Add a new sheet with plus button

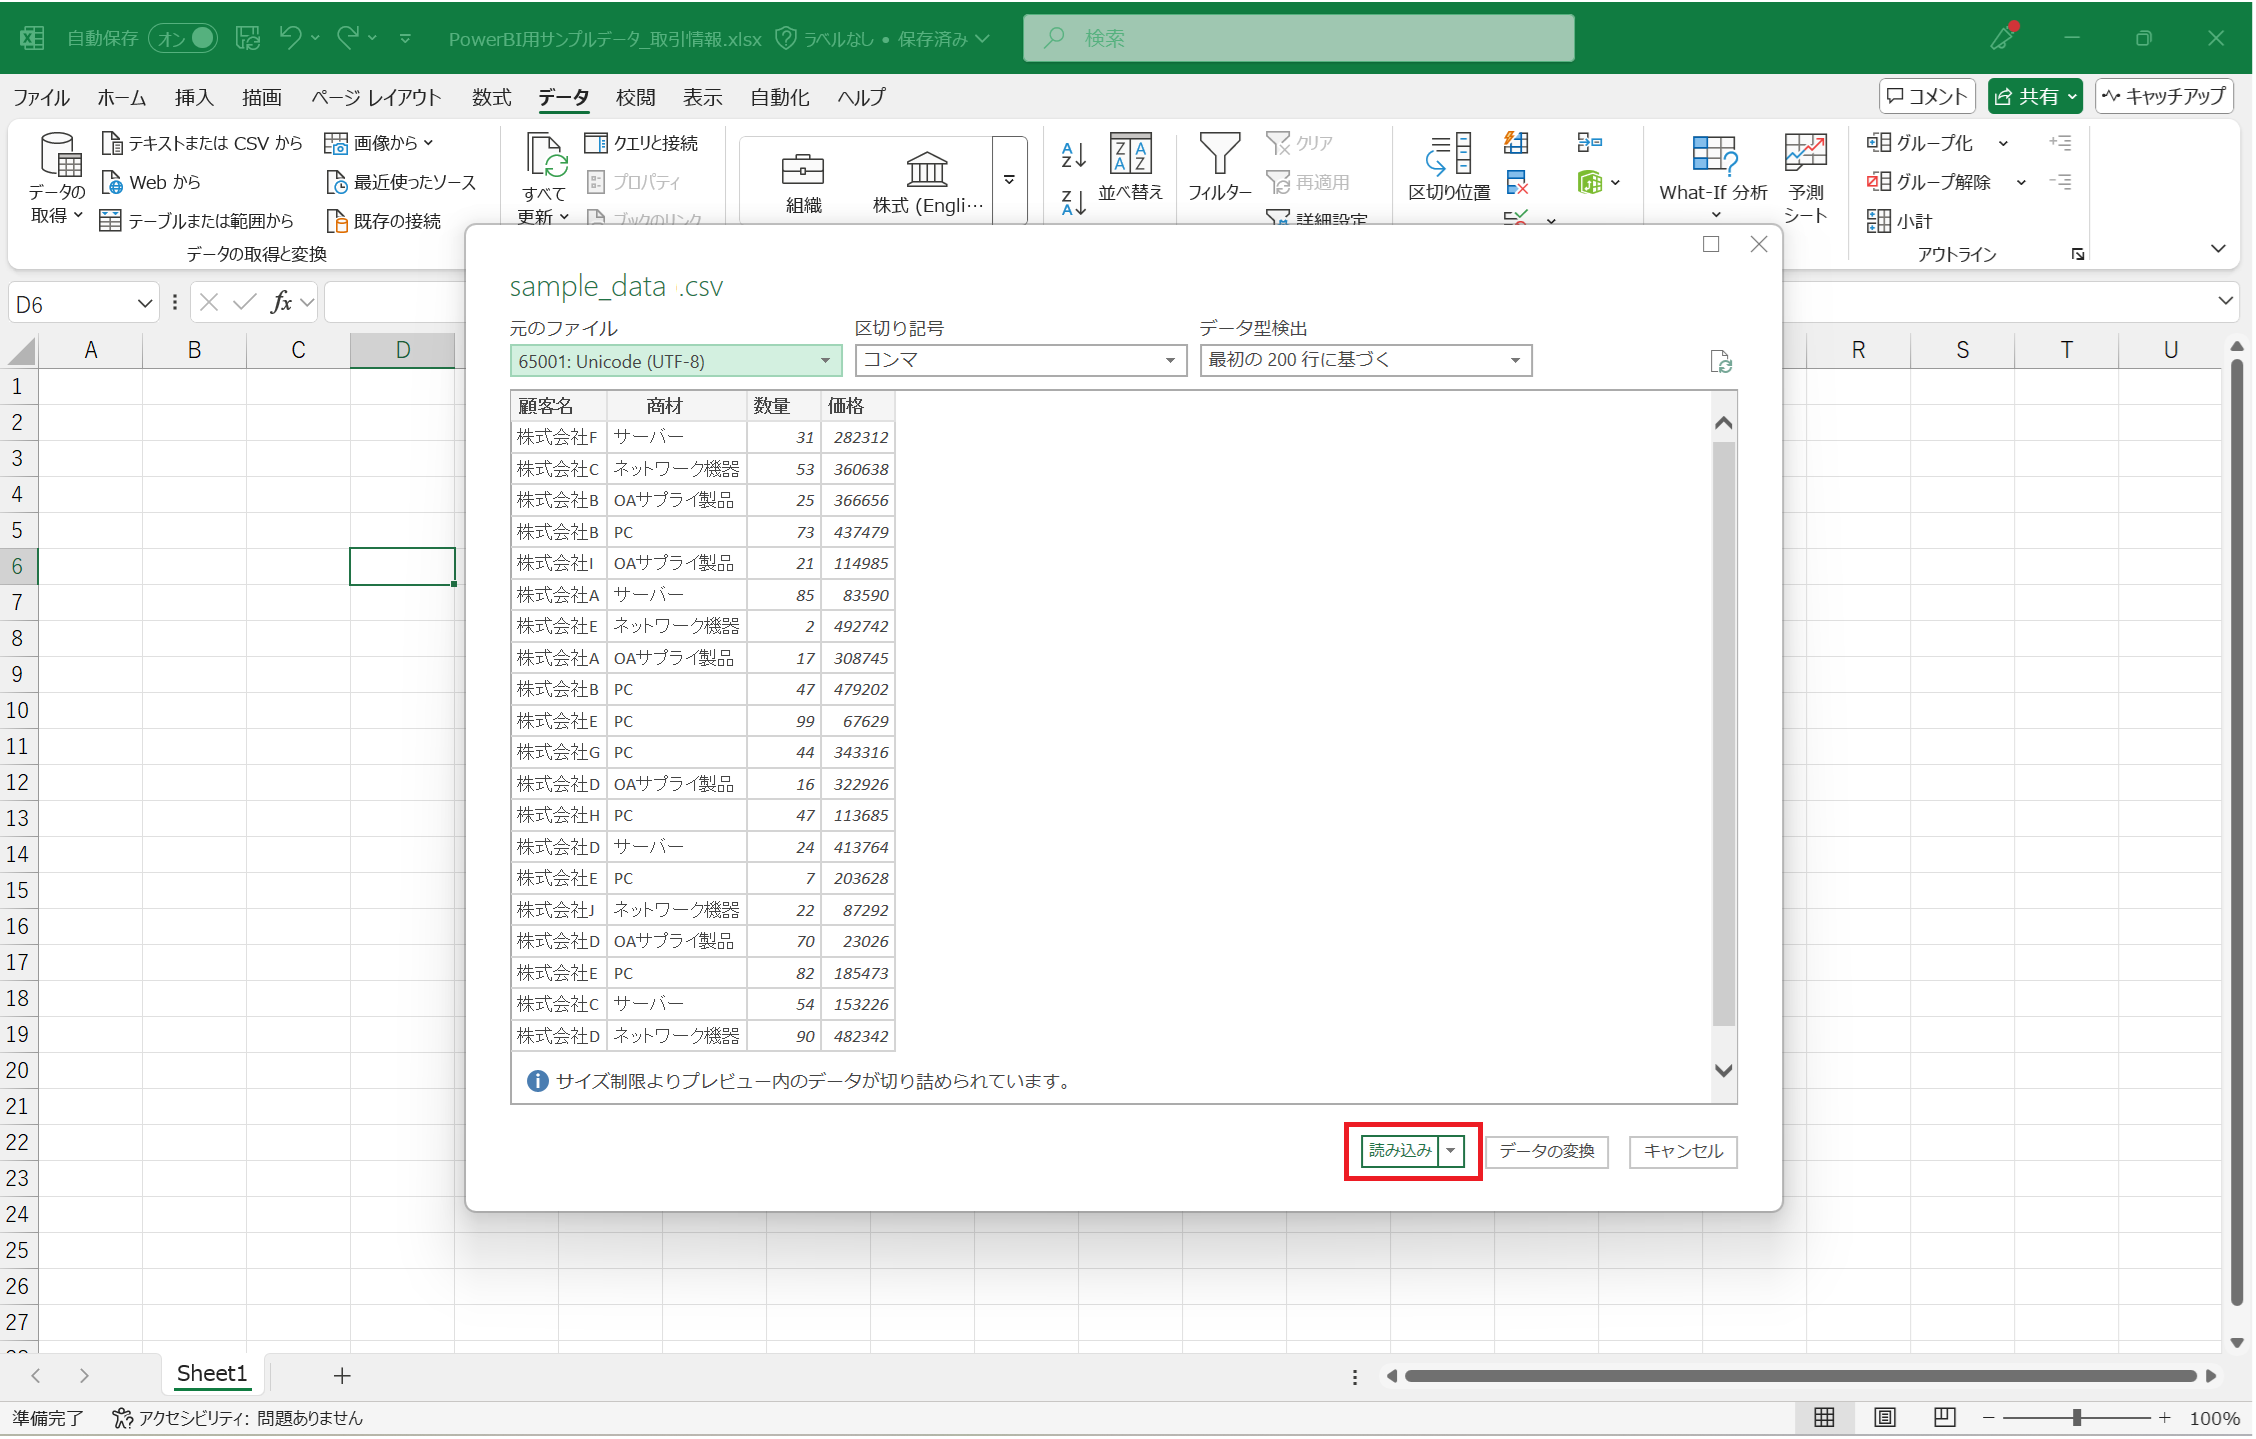(x=342, y=1376)
